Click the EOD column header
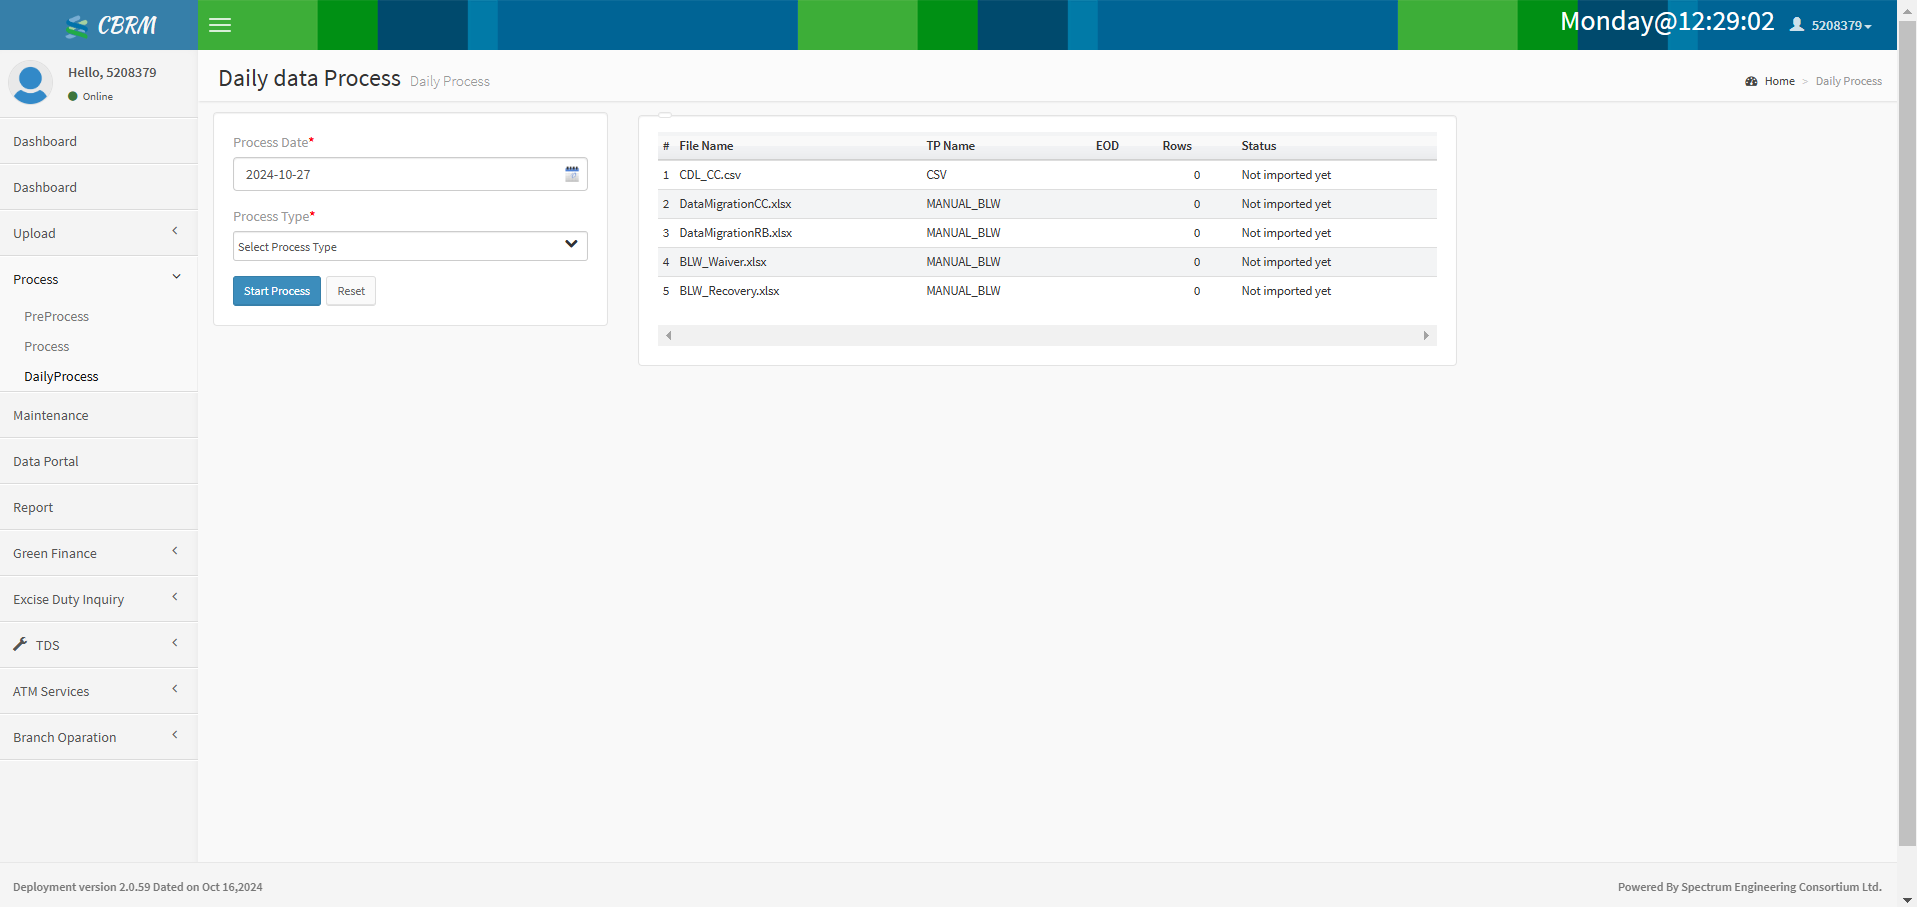Viewport: 1917px width, 907px height. pyautogui.click(x=1107, y=146)
